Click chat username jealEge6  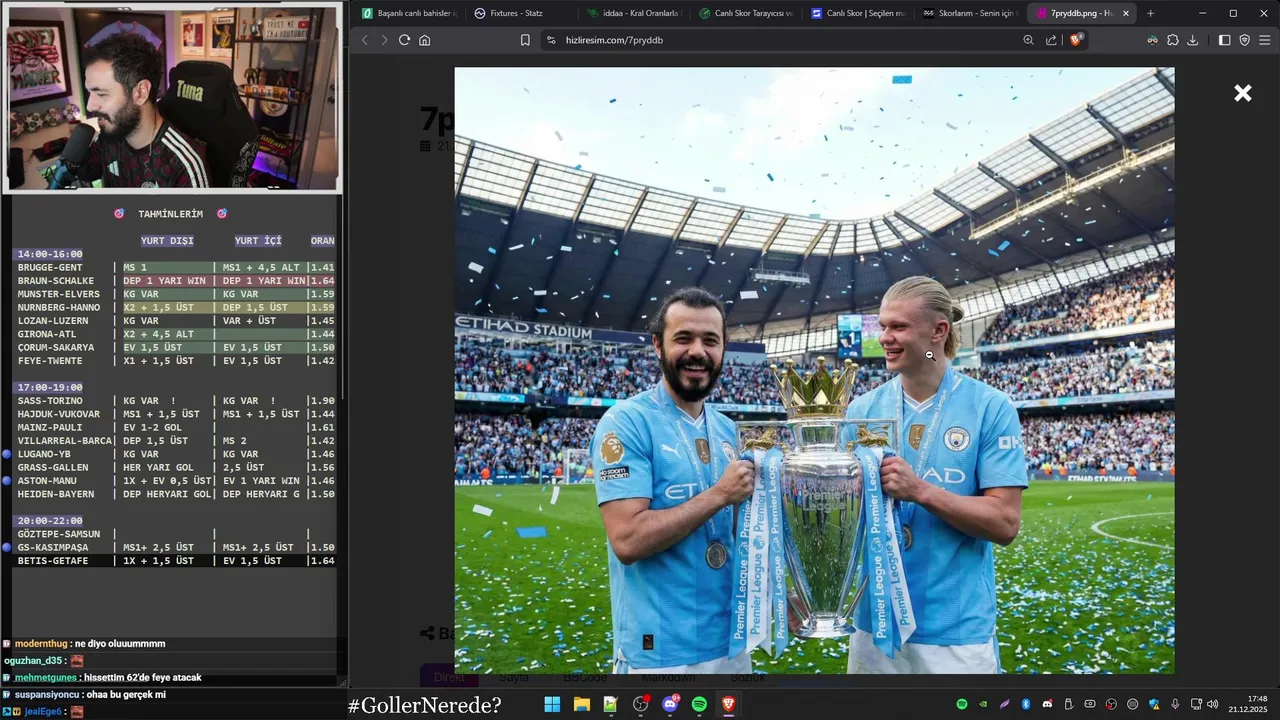pyautogui.click(x=42, y=712)
